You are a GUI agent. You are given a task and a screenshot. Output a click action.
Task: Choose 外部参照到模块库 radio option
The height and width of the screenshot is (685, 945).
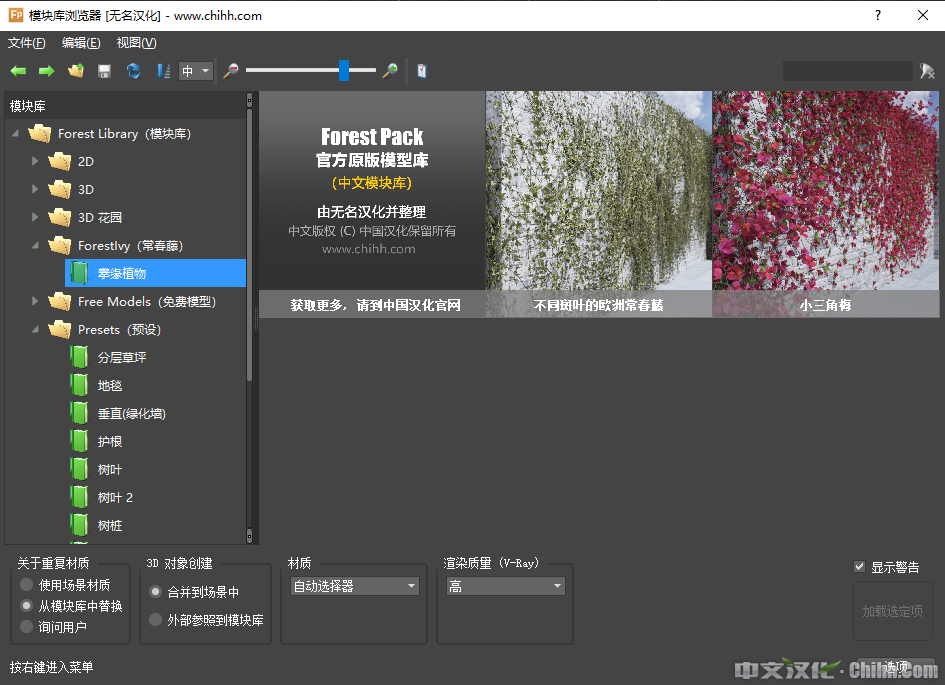click(x=155, y=620)
